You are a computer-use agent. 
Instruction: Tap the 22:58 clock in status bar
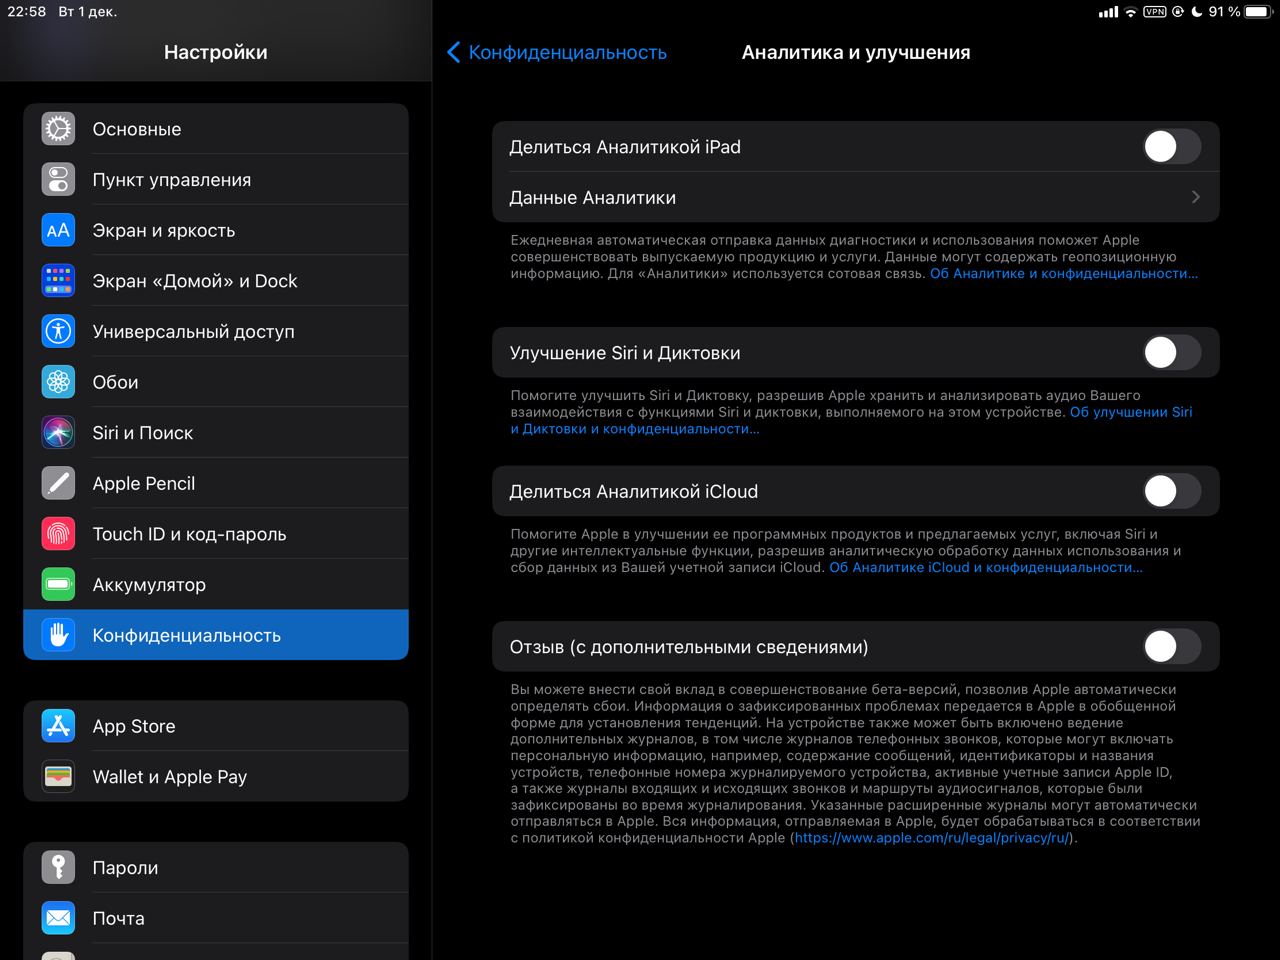(27, 12)
